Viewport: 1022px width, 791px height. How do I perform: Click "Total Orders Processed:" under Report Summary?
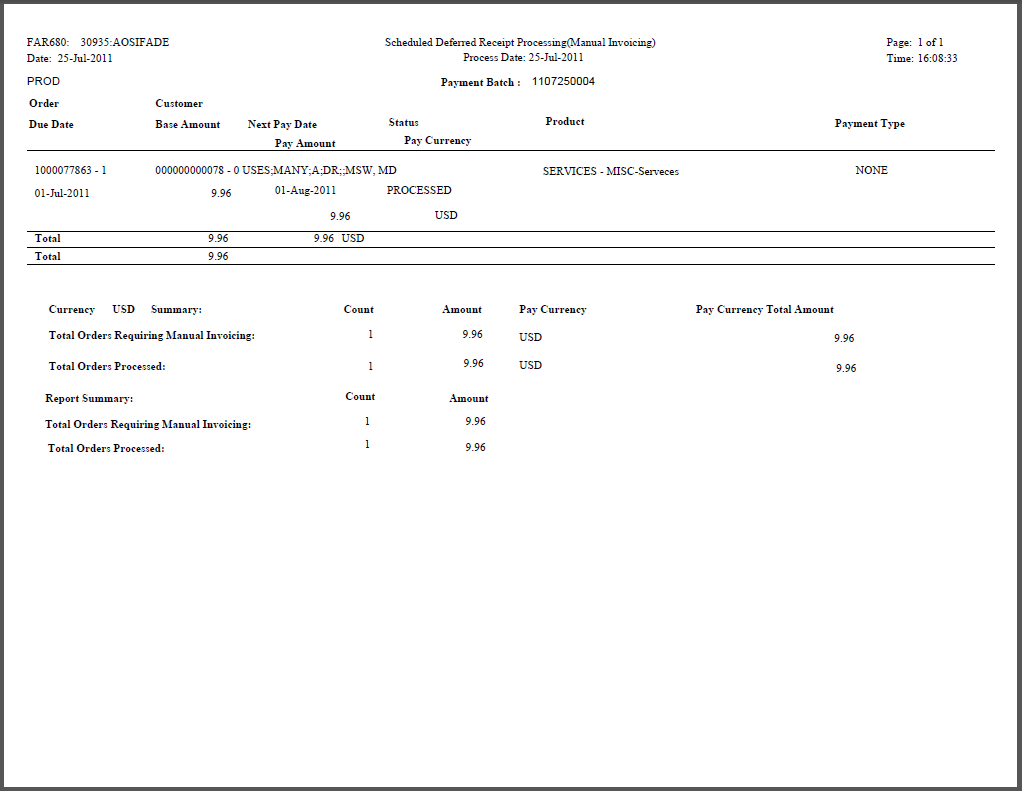(x=106, y=449)
